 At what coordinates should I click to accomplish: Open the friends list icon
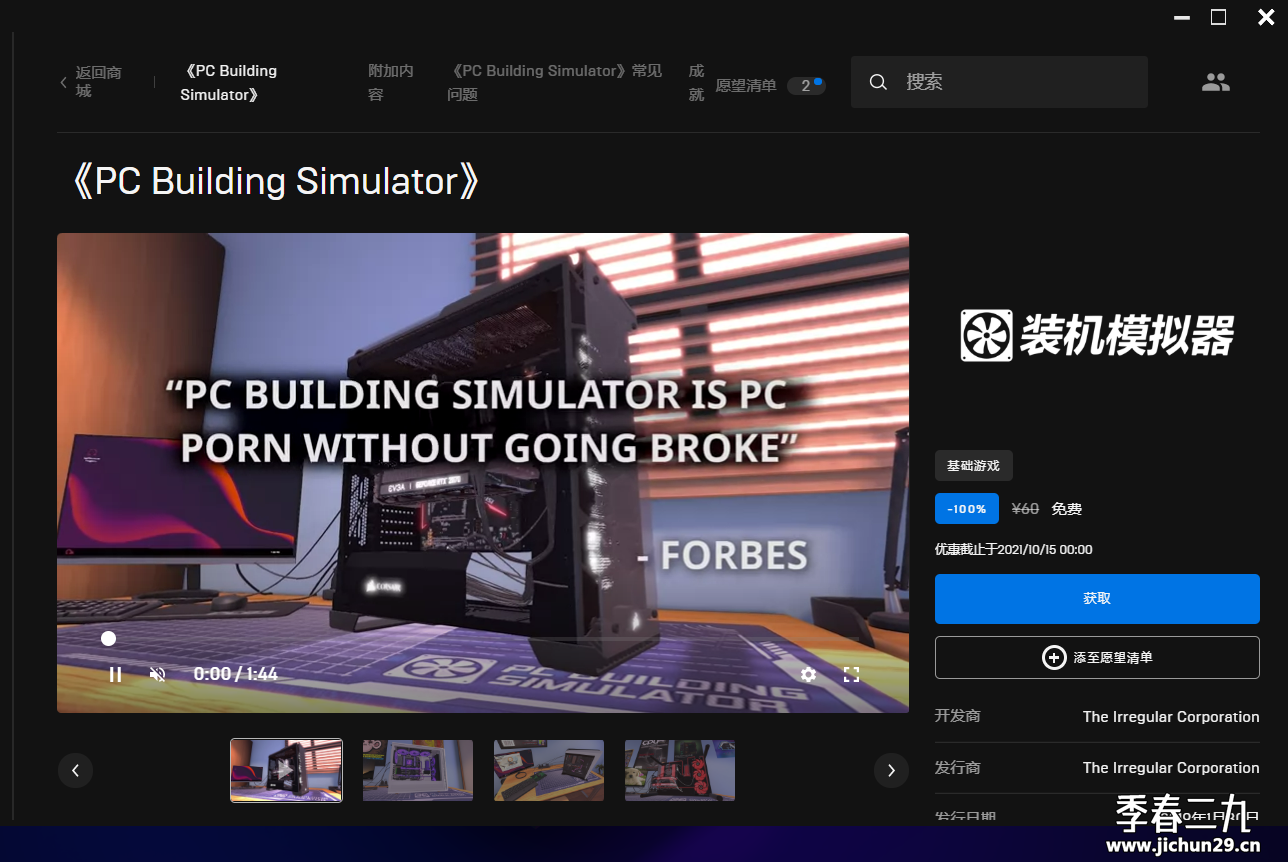(1215, 83)
